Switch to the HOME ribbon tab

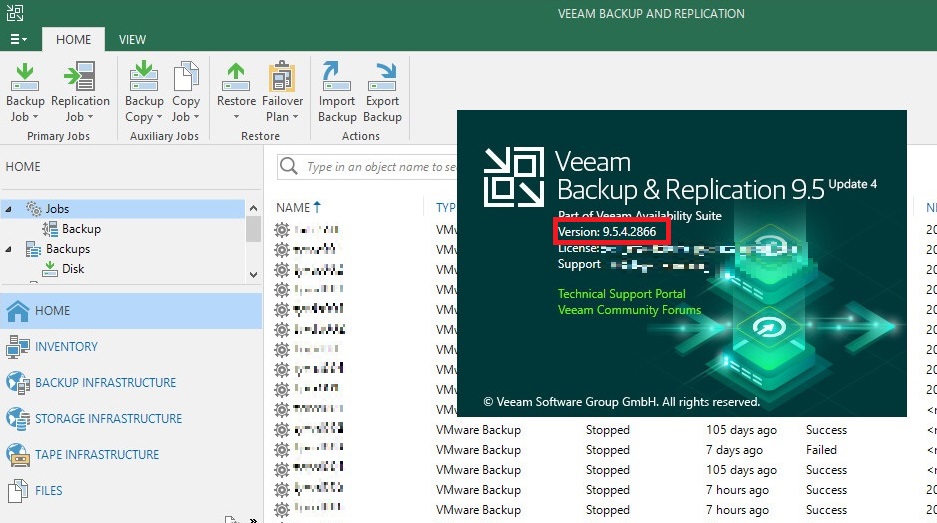click(74, 39)
